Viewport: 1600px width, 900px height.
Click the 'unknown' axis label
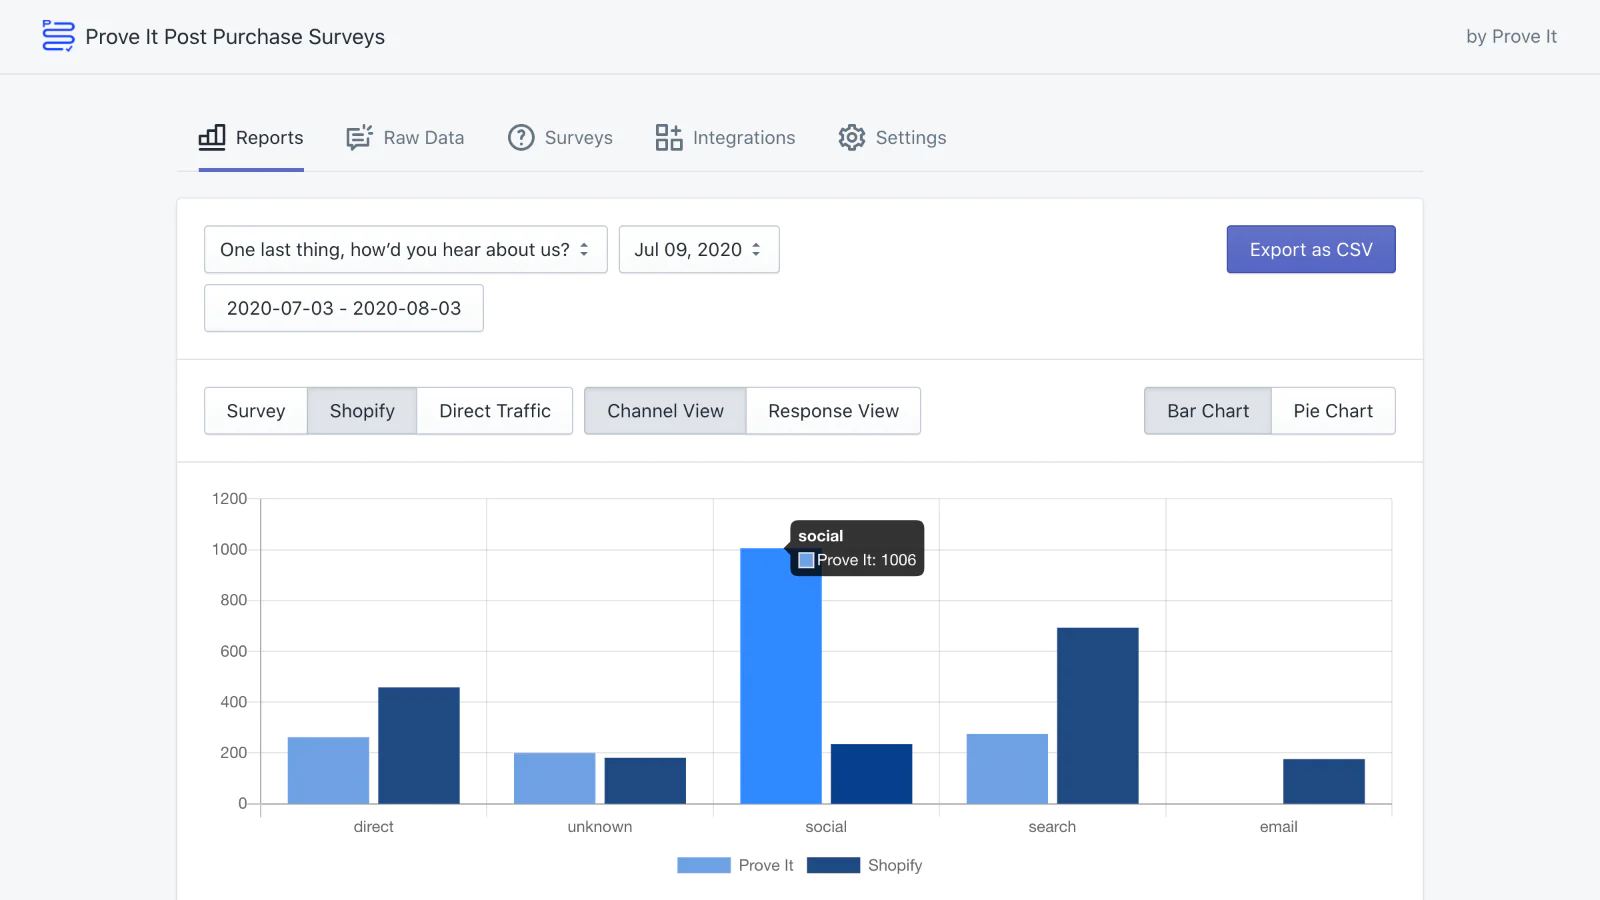[600, 827]
